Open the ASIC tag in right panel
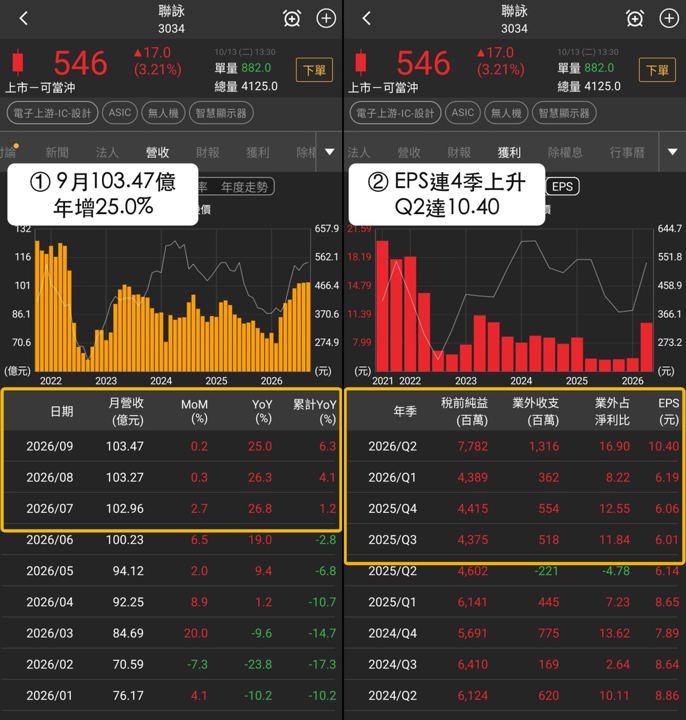The image size is (686, 720). [x=462, y=113]
